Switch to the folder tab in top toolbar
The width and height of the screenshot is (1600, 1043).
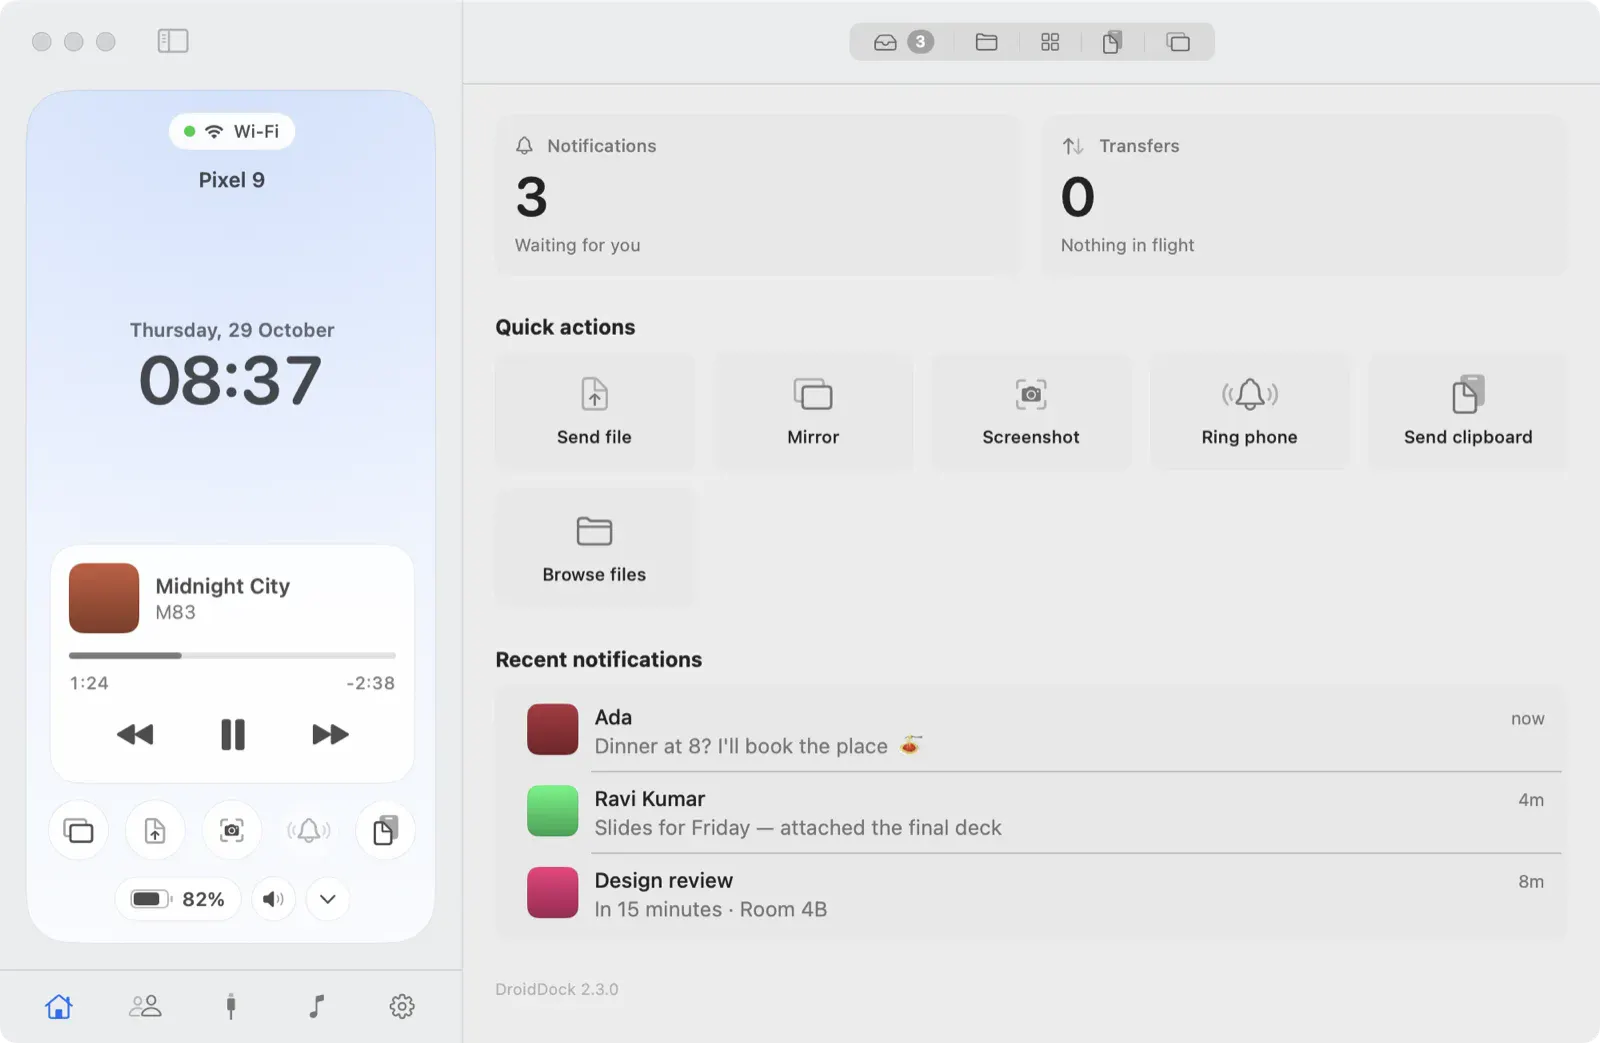point(986,42)
